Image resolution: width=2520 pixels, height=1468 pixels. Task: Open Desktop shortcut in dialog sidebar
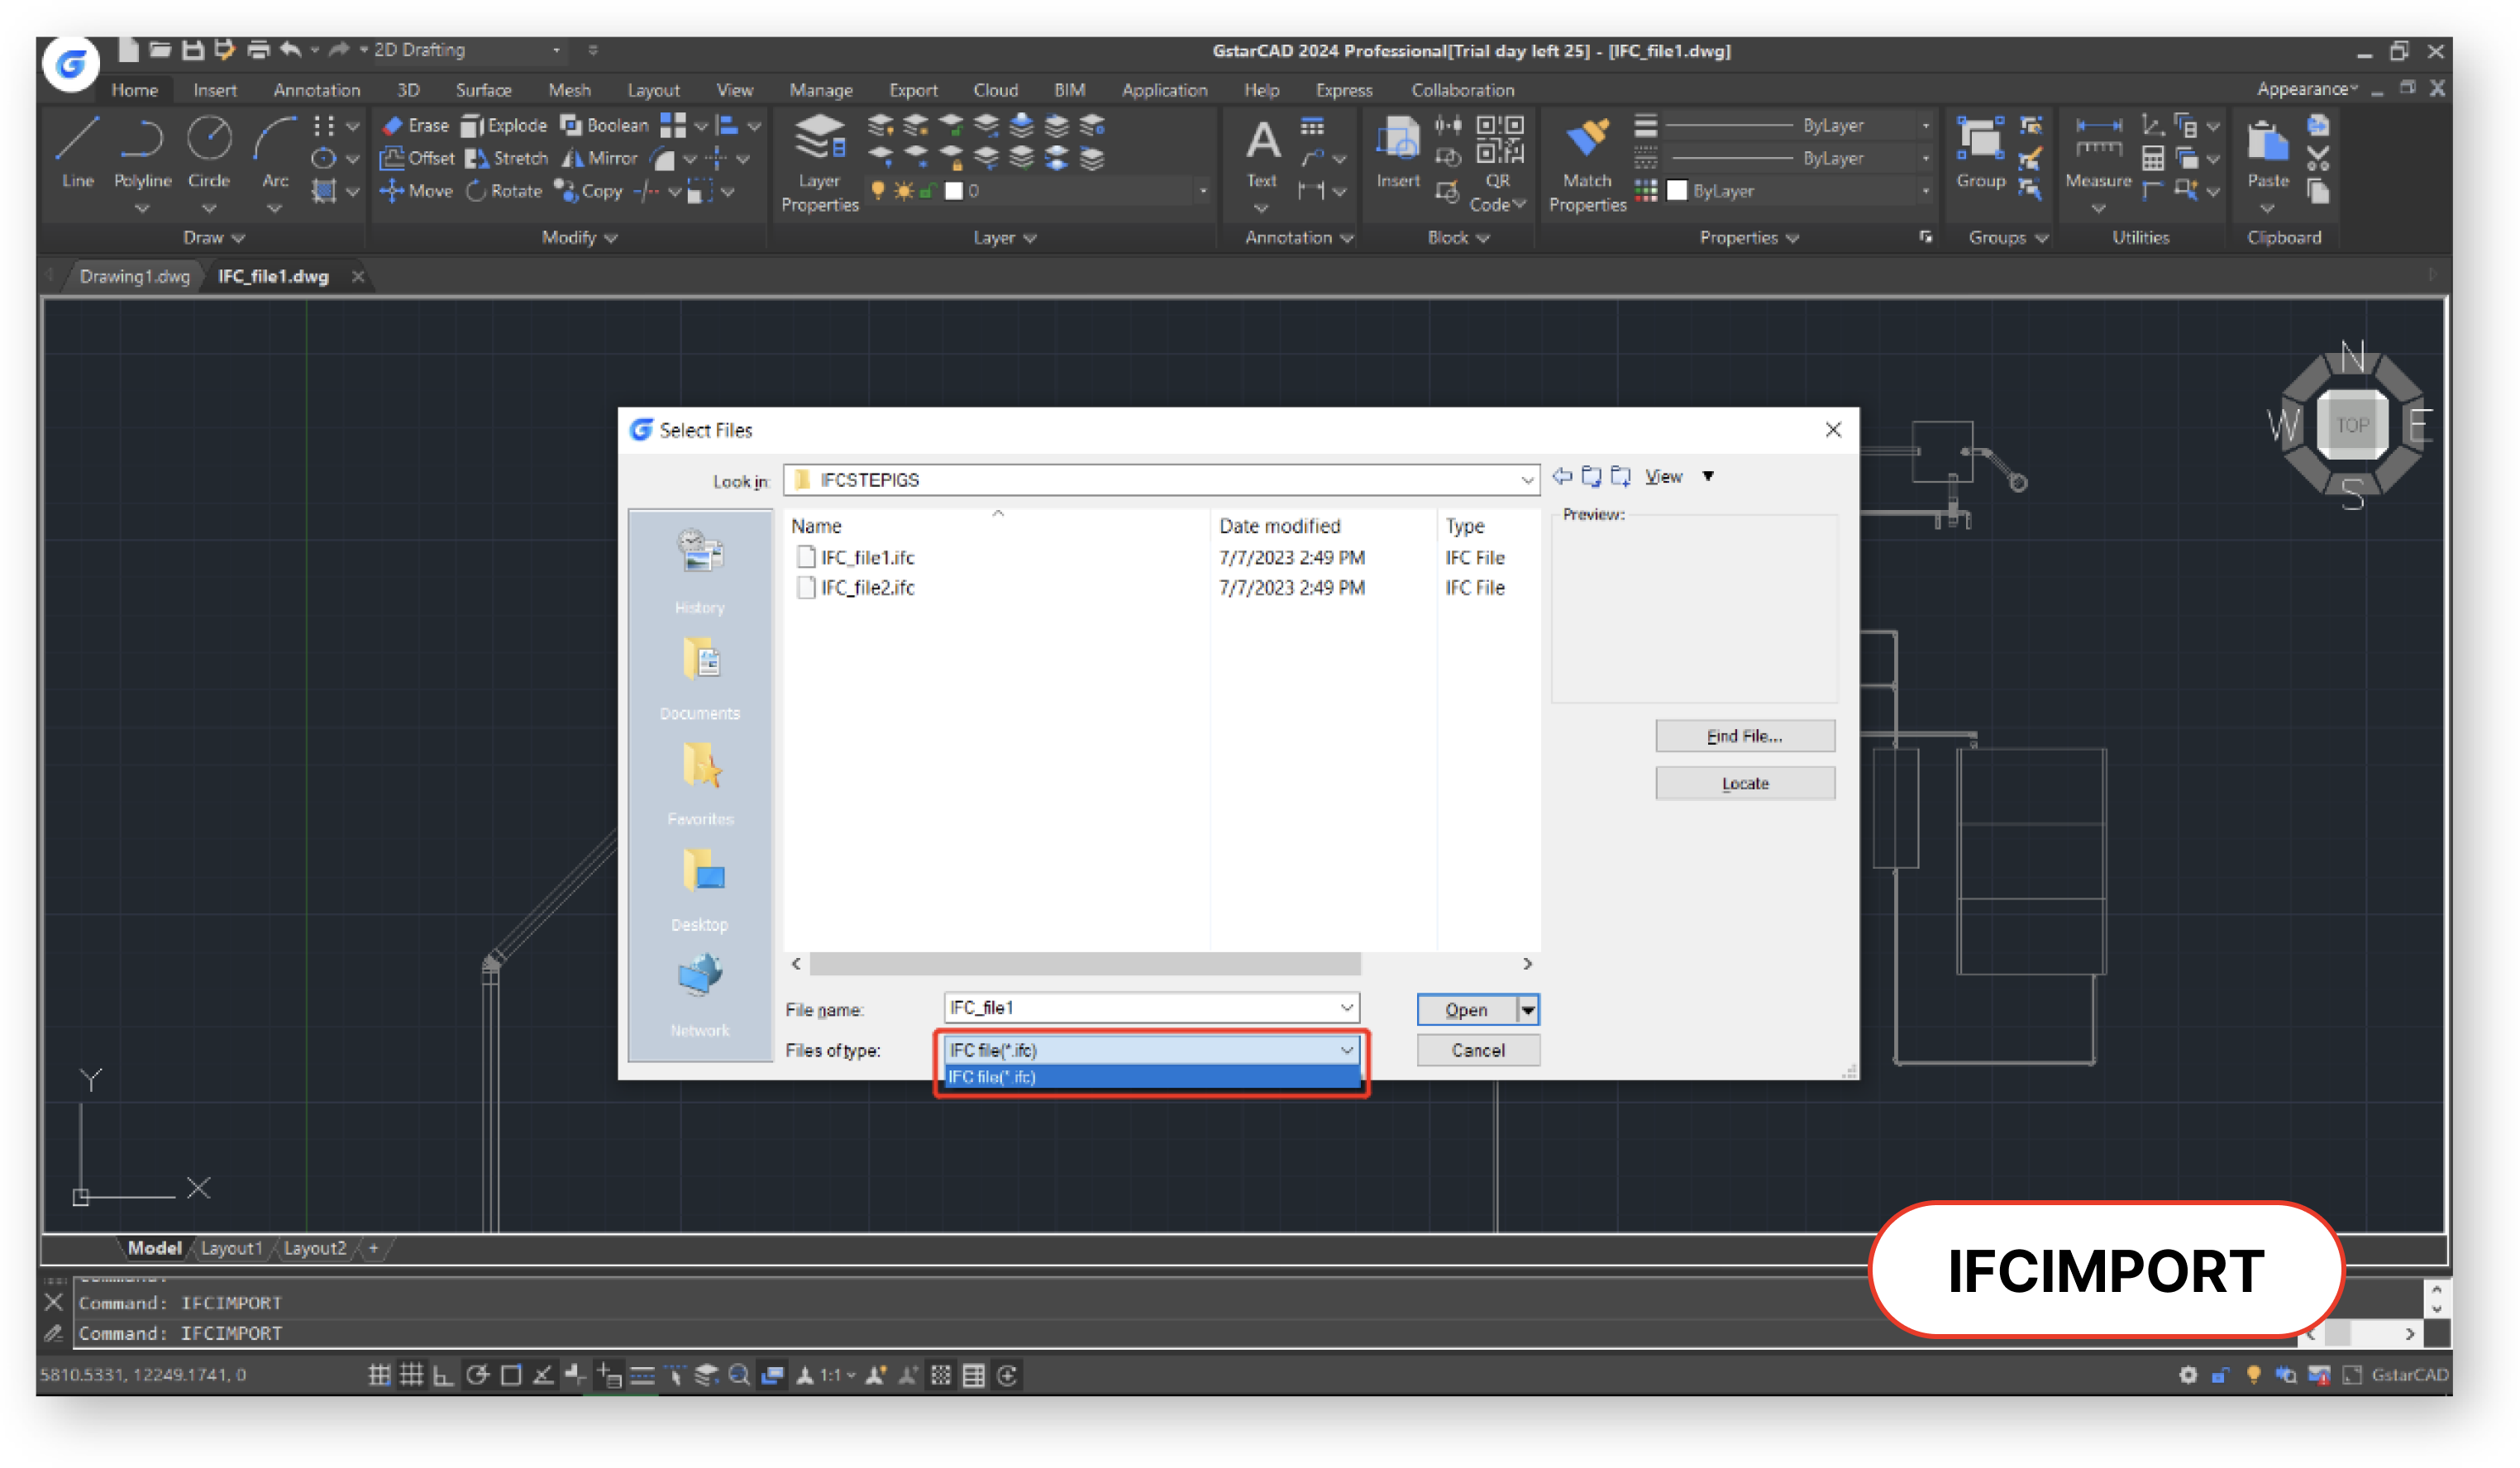coord(700,890)
